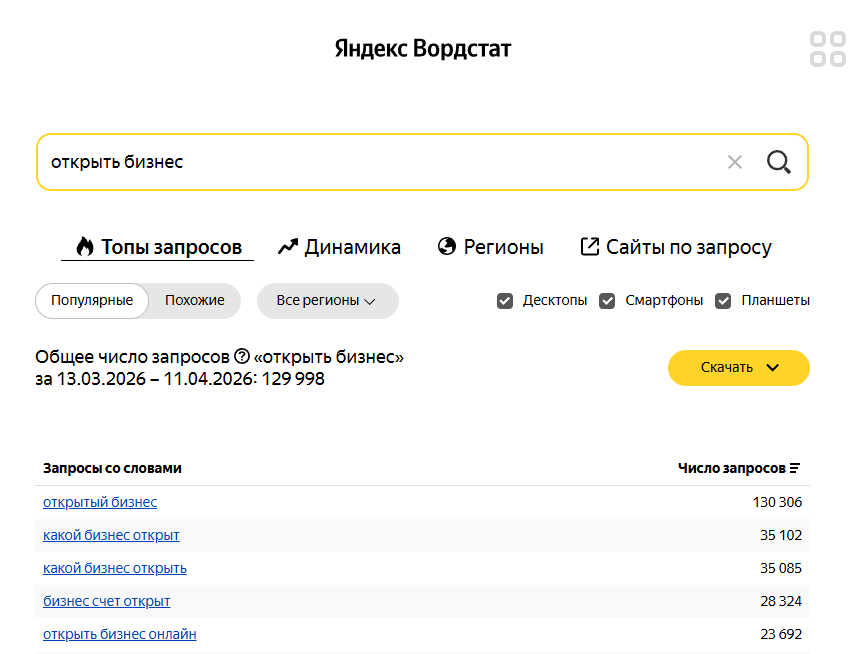The height and width of the screenshot is (654, 855).
Task: Click the help question mark icon
Action: [242, 356]
